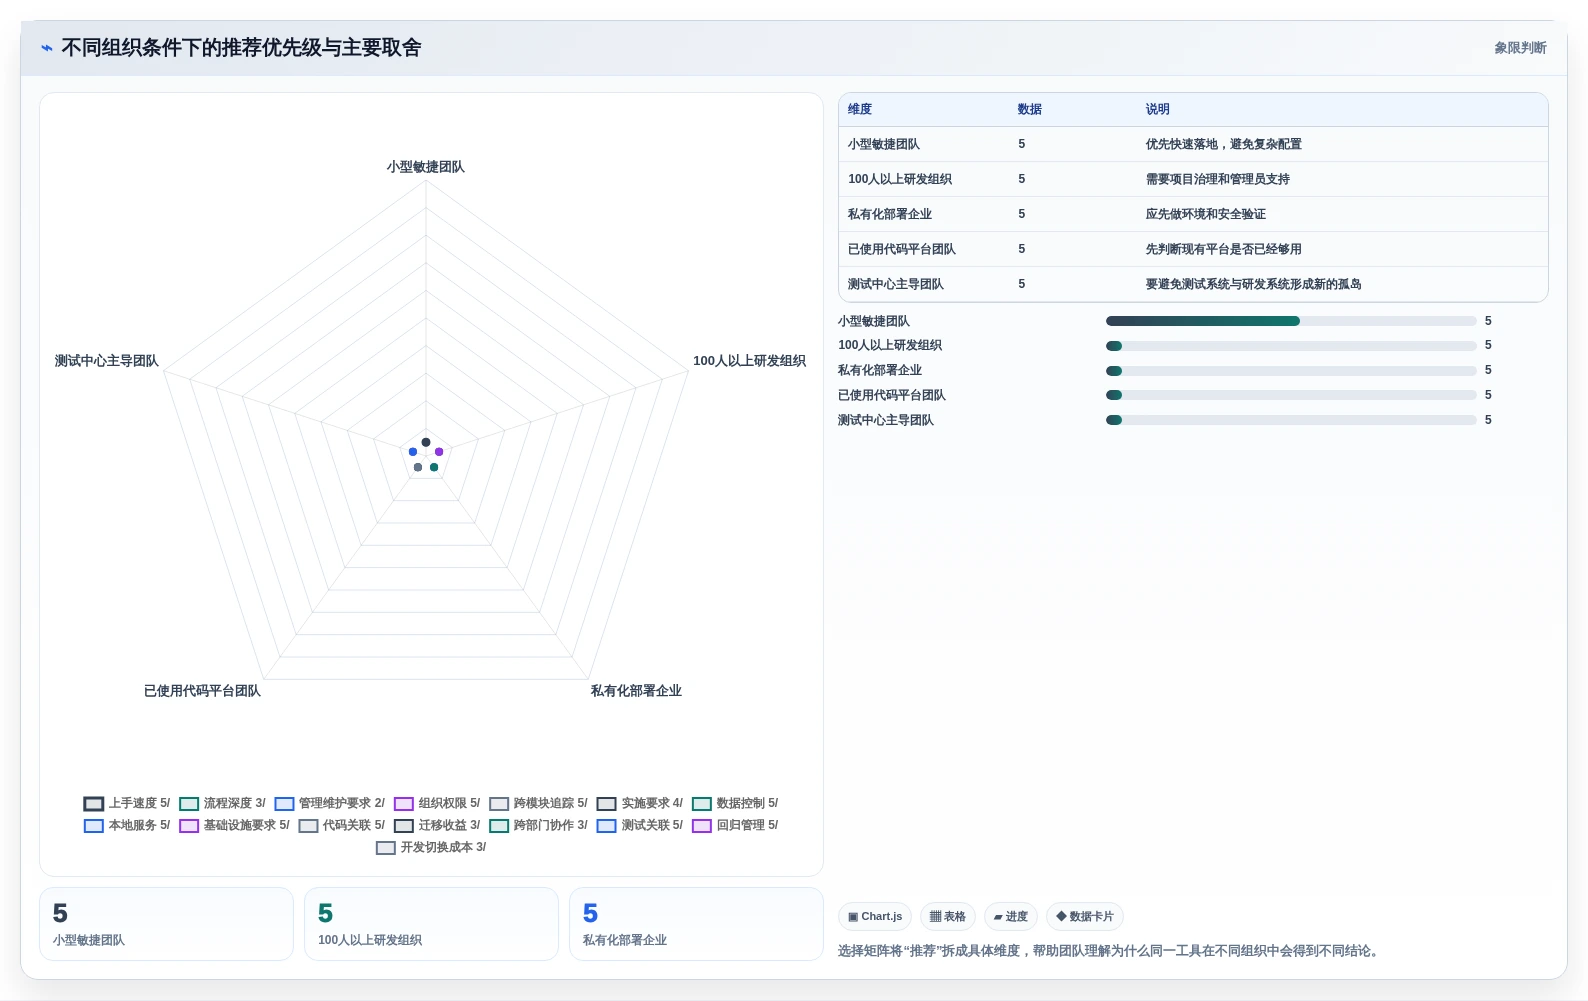1588x1001 pixels.
Task: Hide the 代码关联 5/ dataset in legend
Action: point(341,825)
